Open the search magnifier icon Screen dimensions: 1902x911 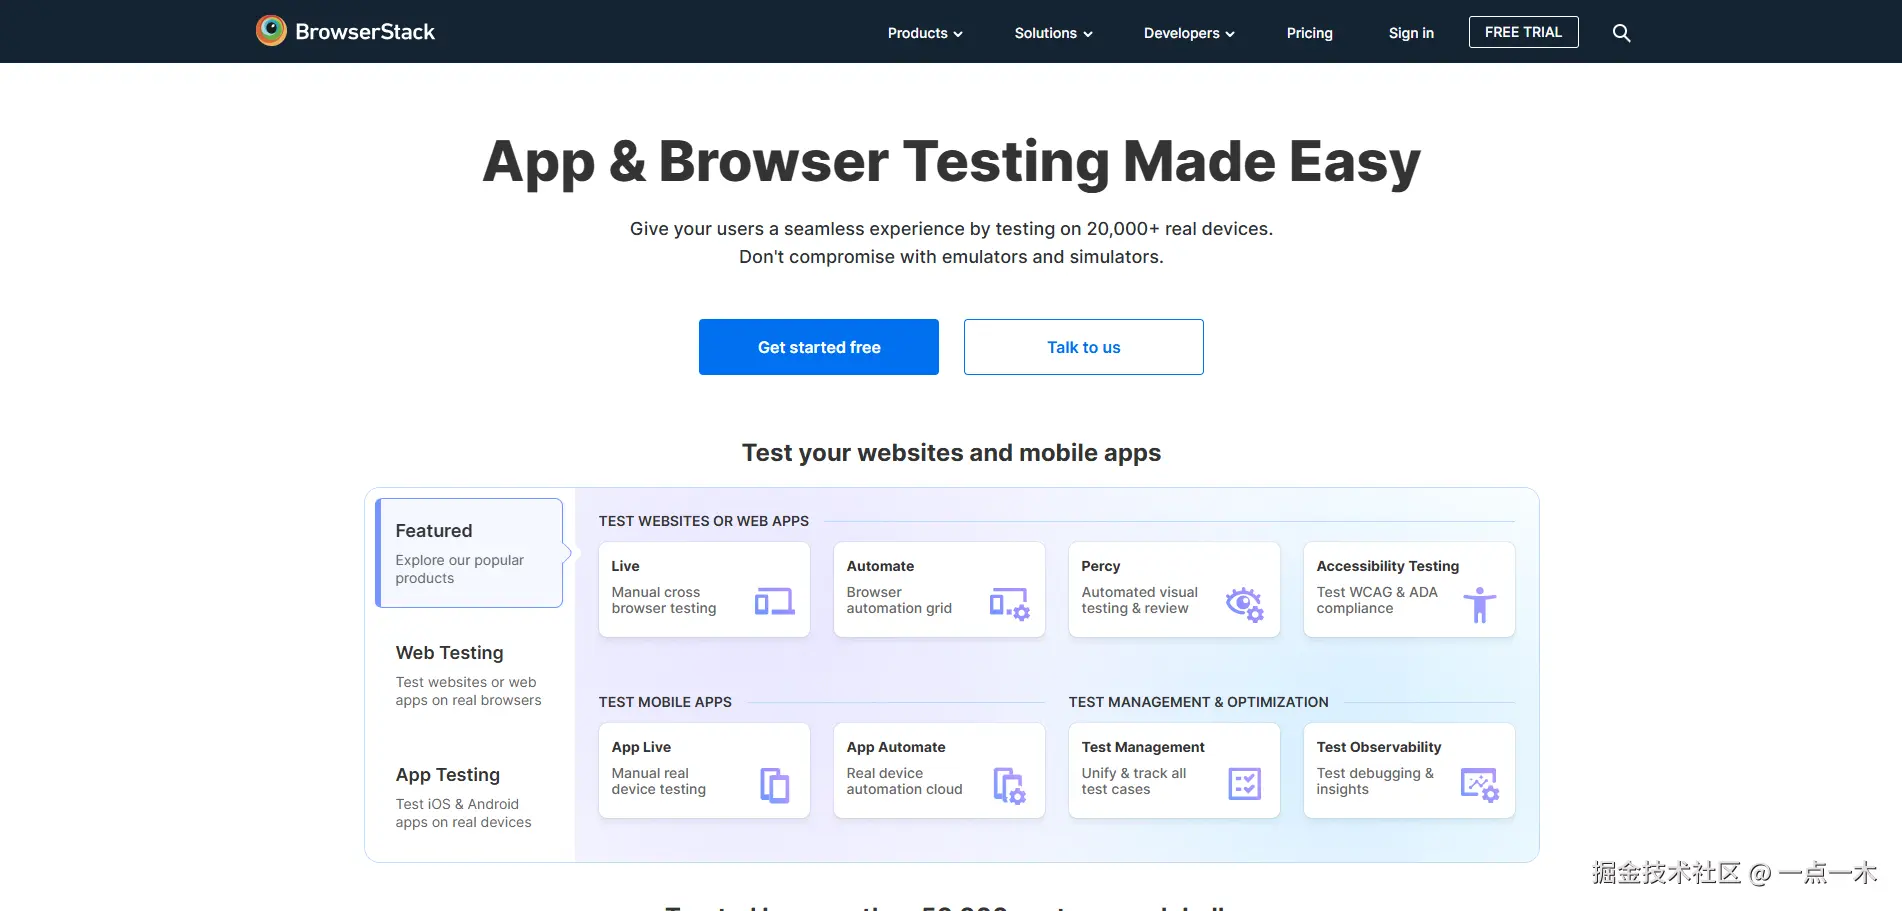click(1621, 33)
